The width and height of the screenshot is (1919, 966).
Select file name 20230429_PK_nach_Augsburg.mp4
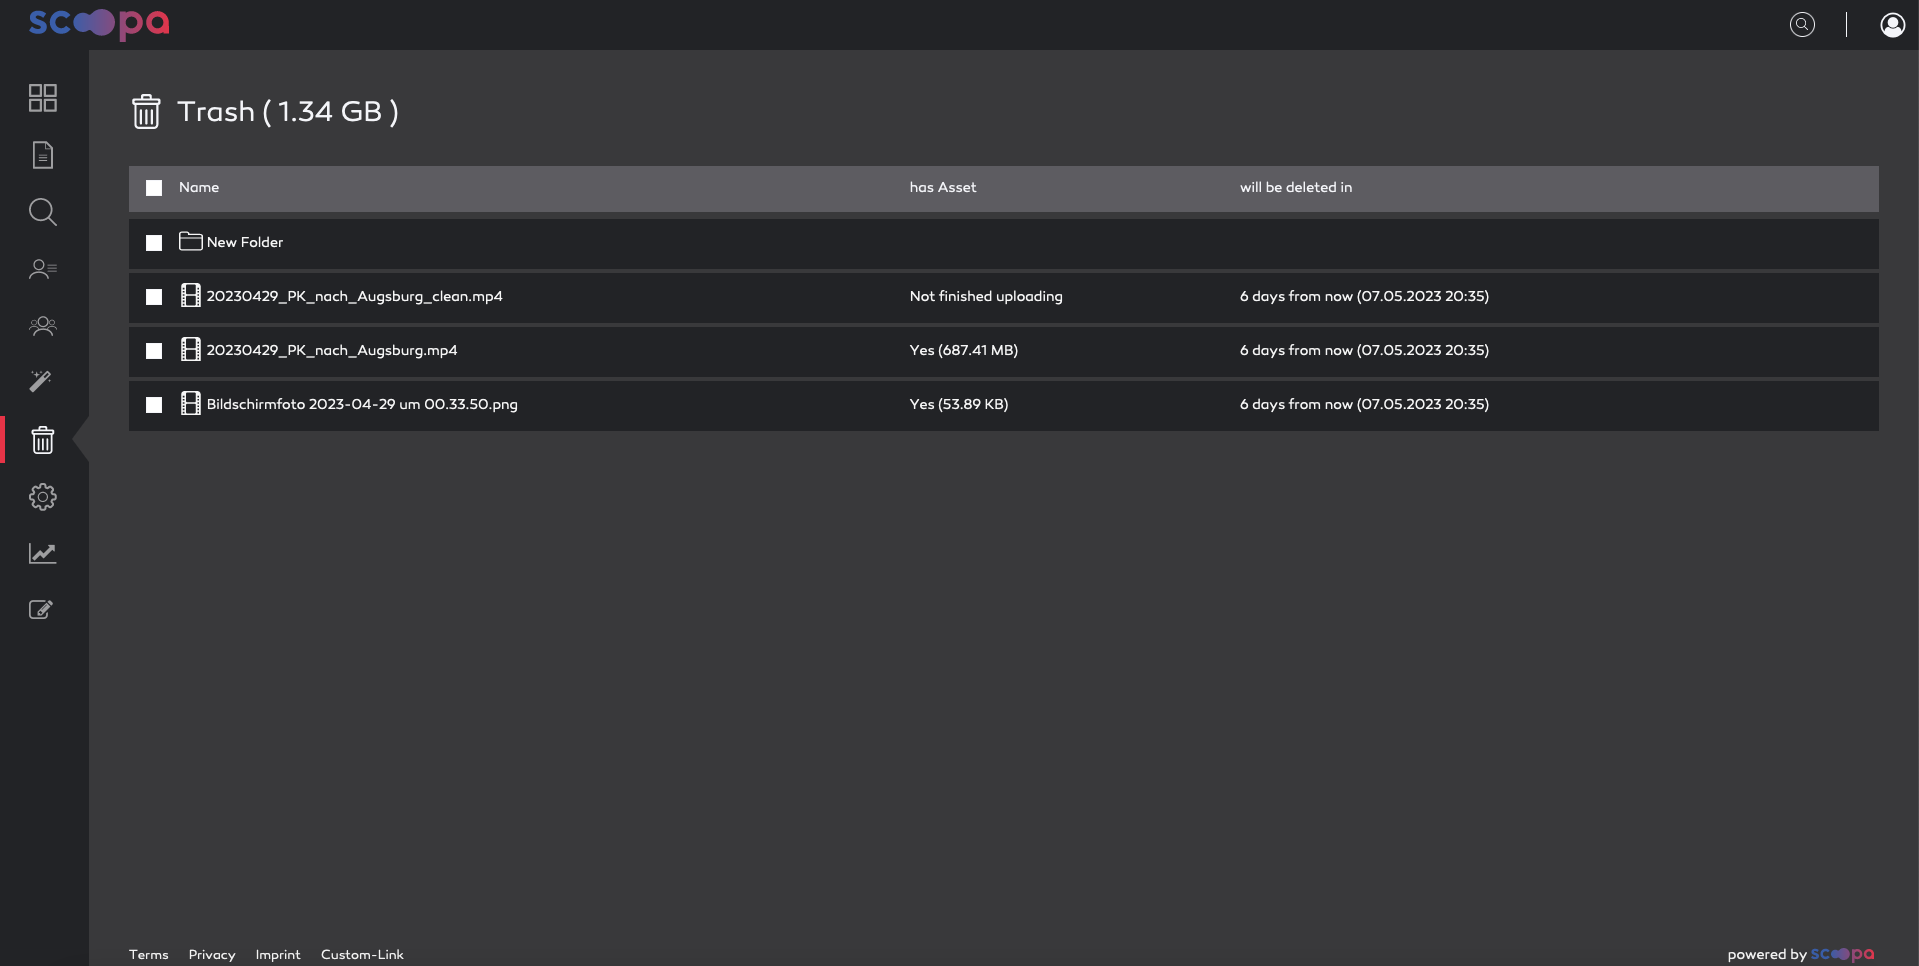click(332, 350)
